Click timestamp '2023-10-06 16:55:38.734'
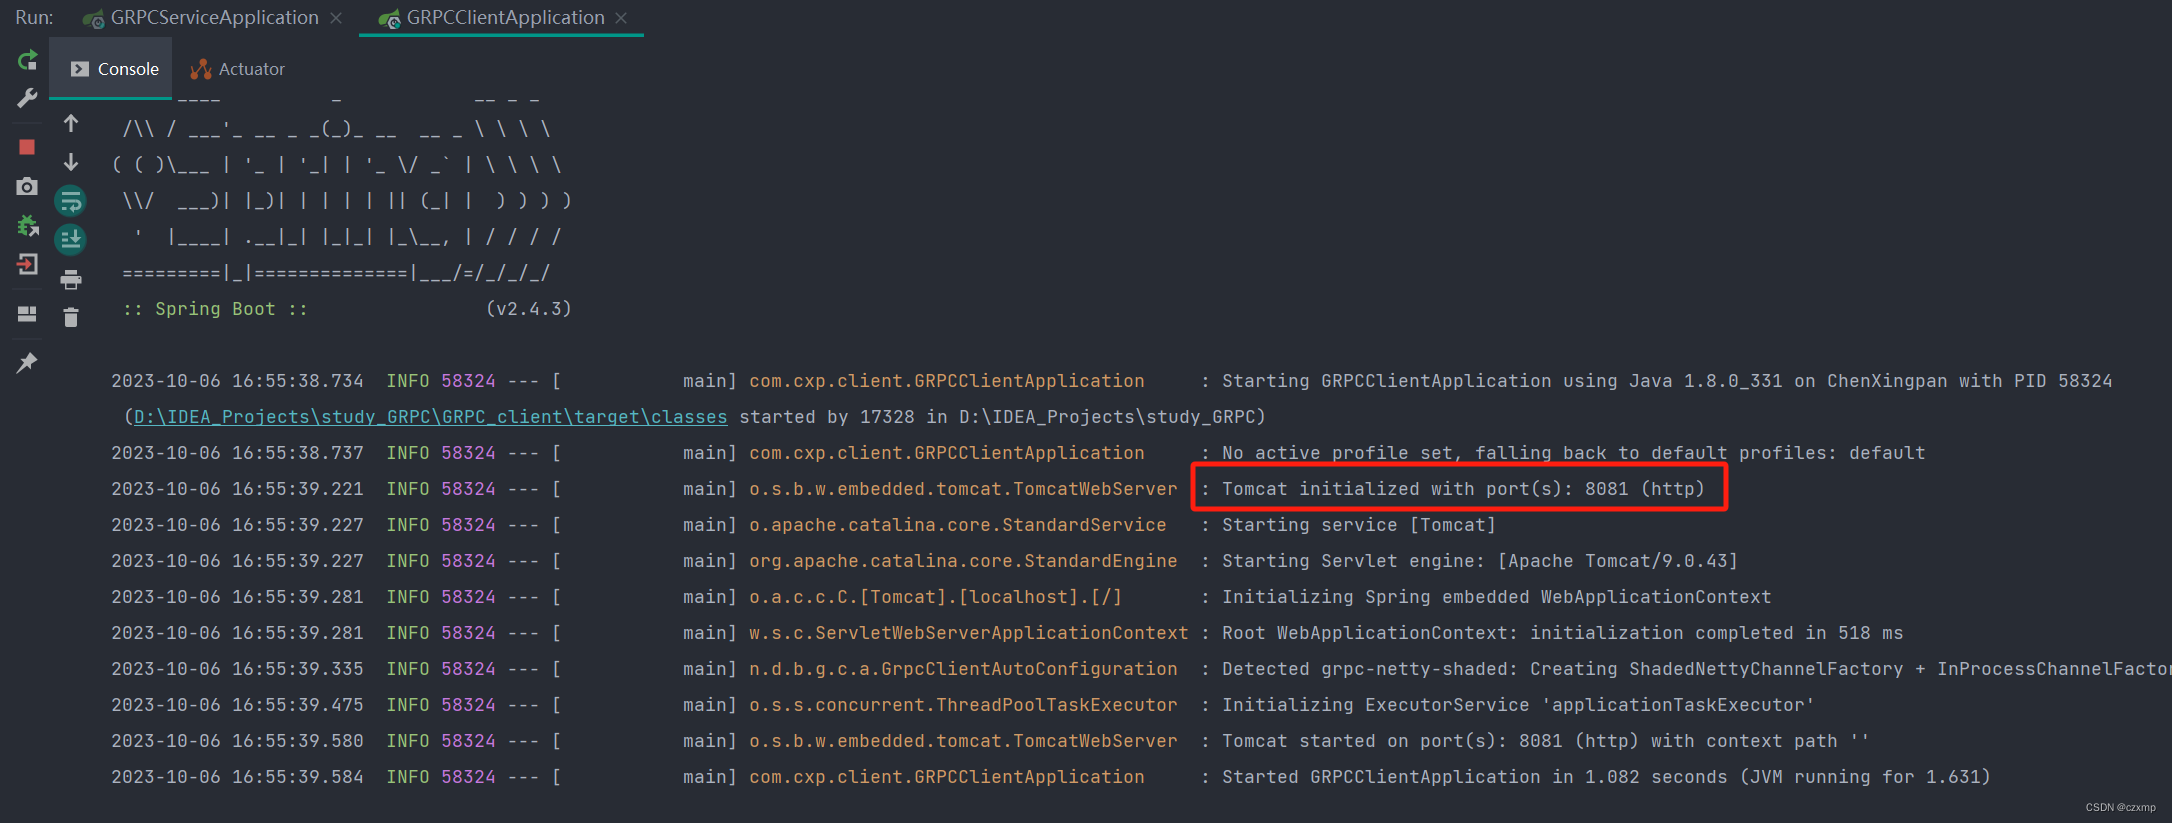The height and width of the screenshot is (823, 2172). click(238, 381)
